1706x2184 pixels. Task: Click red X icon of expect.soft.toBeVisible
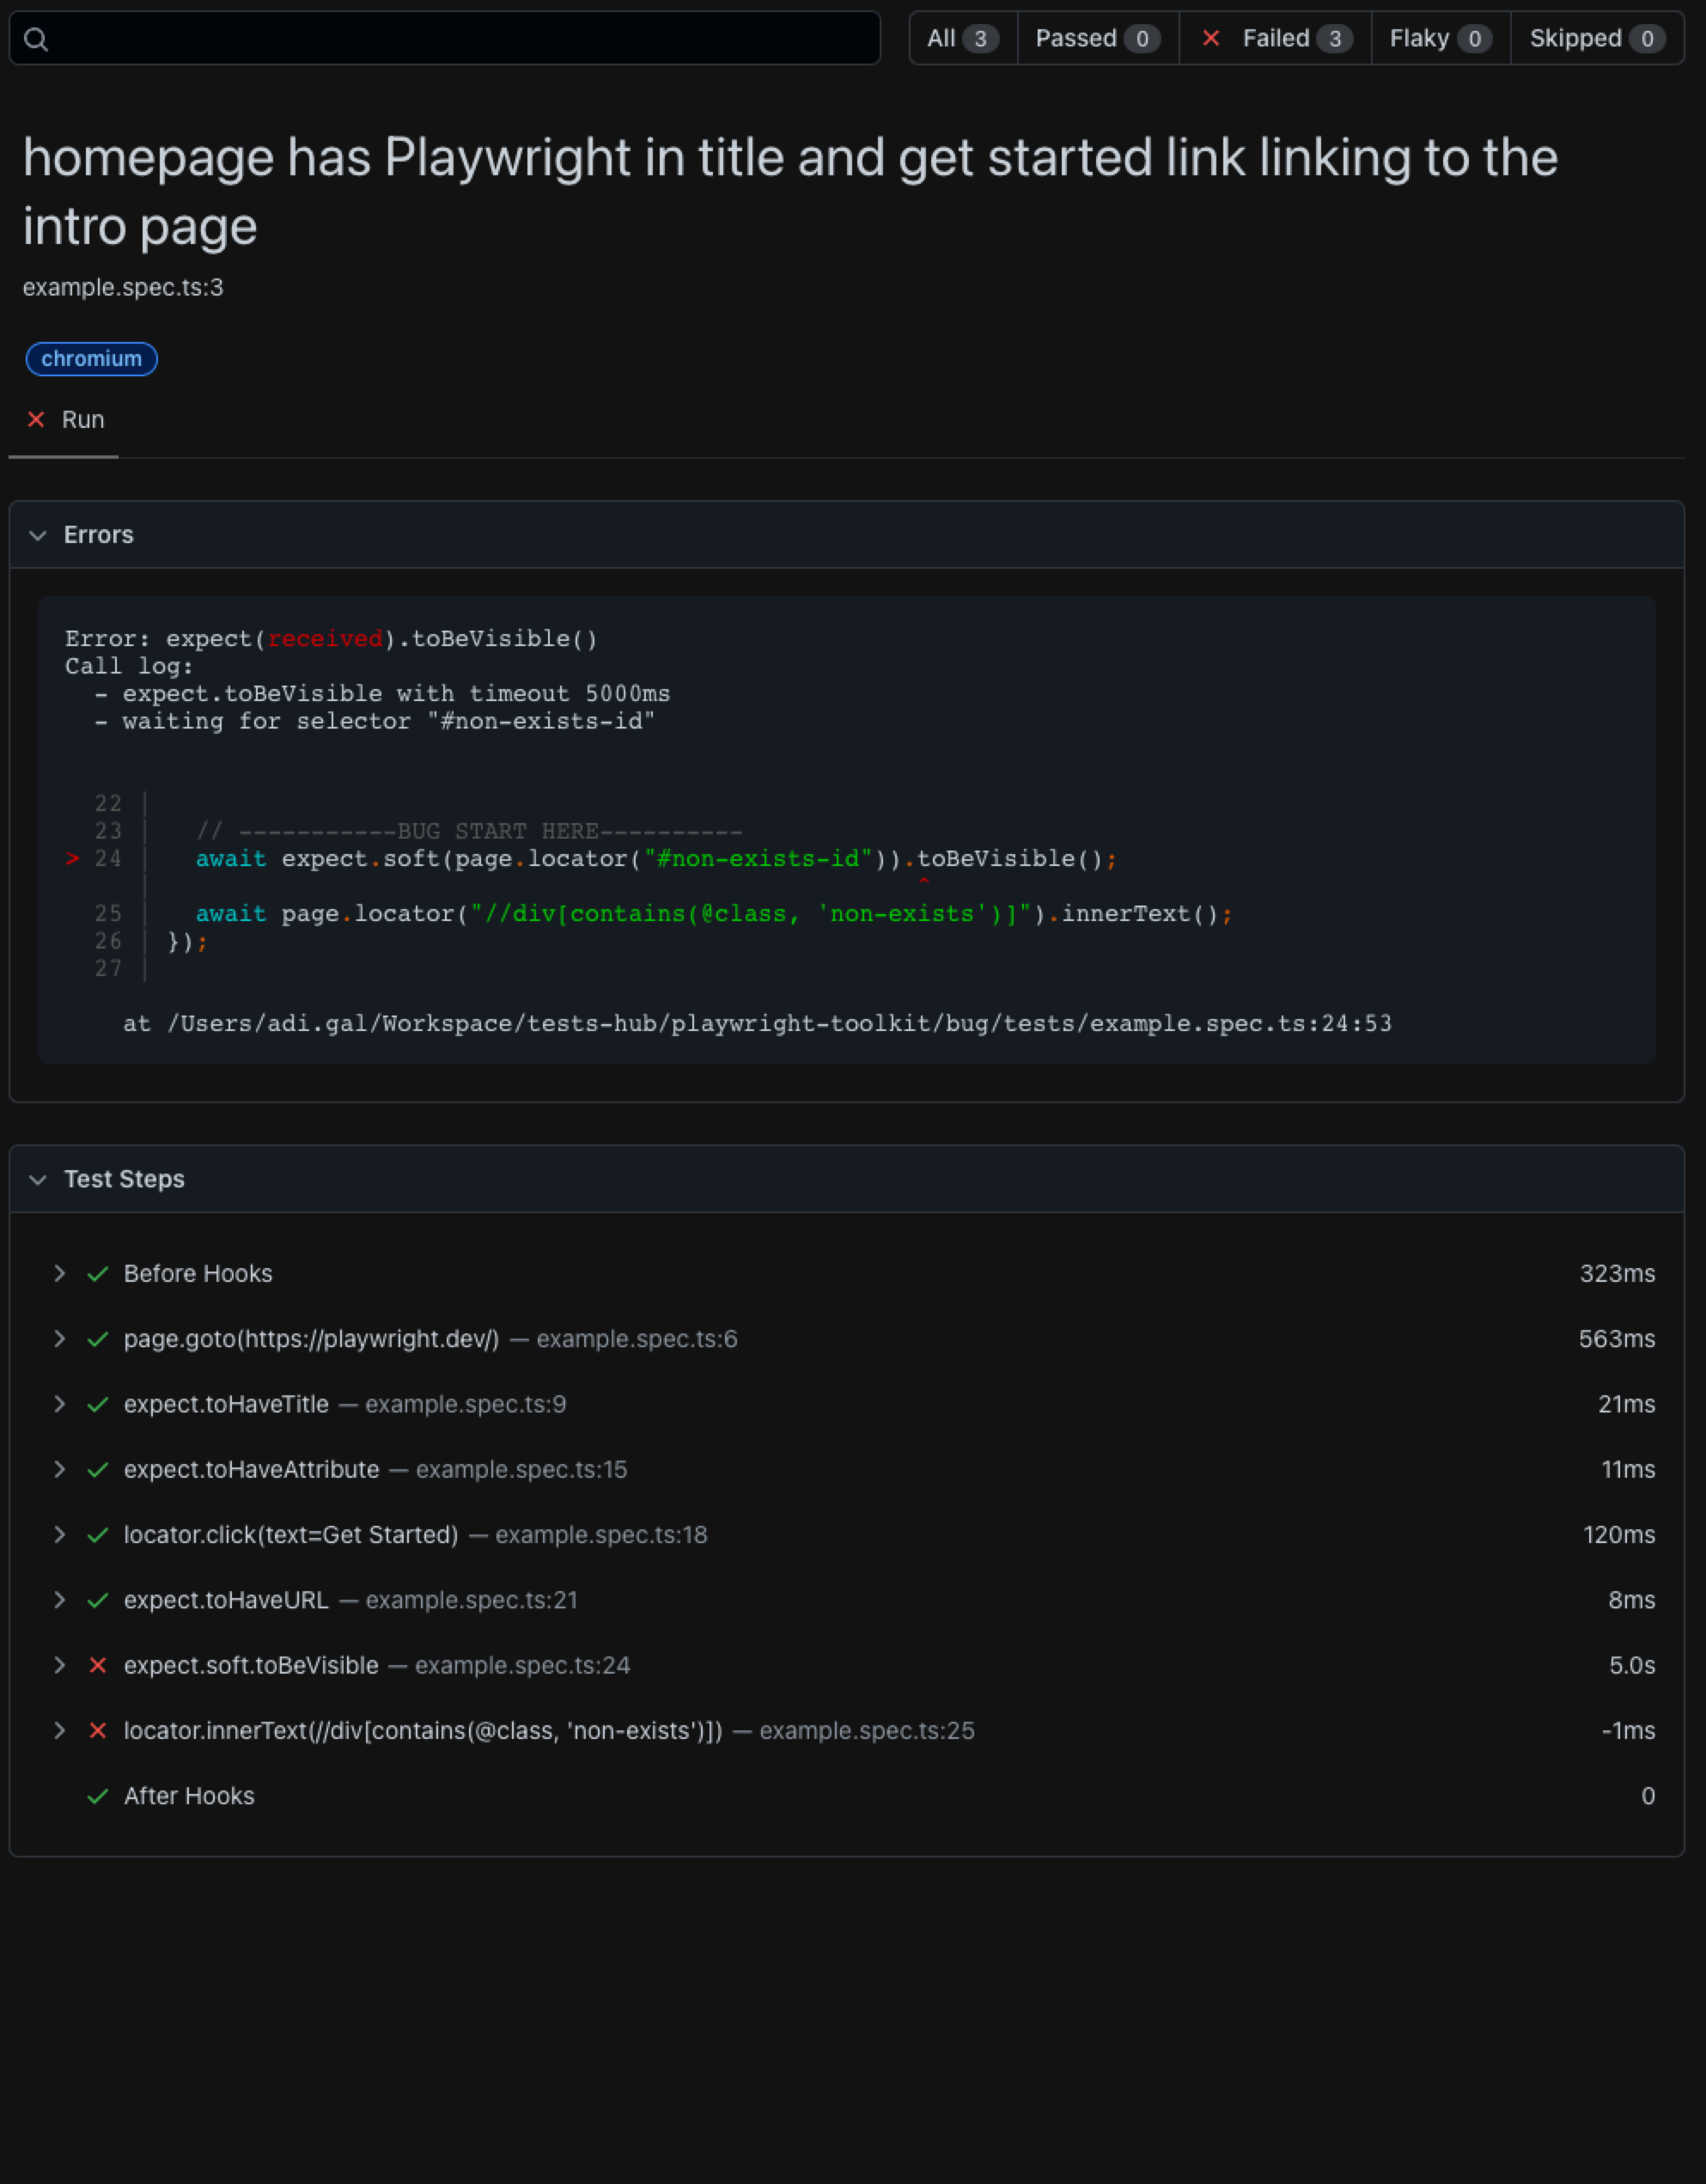point(98,1665)
